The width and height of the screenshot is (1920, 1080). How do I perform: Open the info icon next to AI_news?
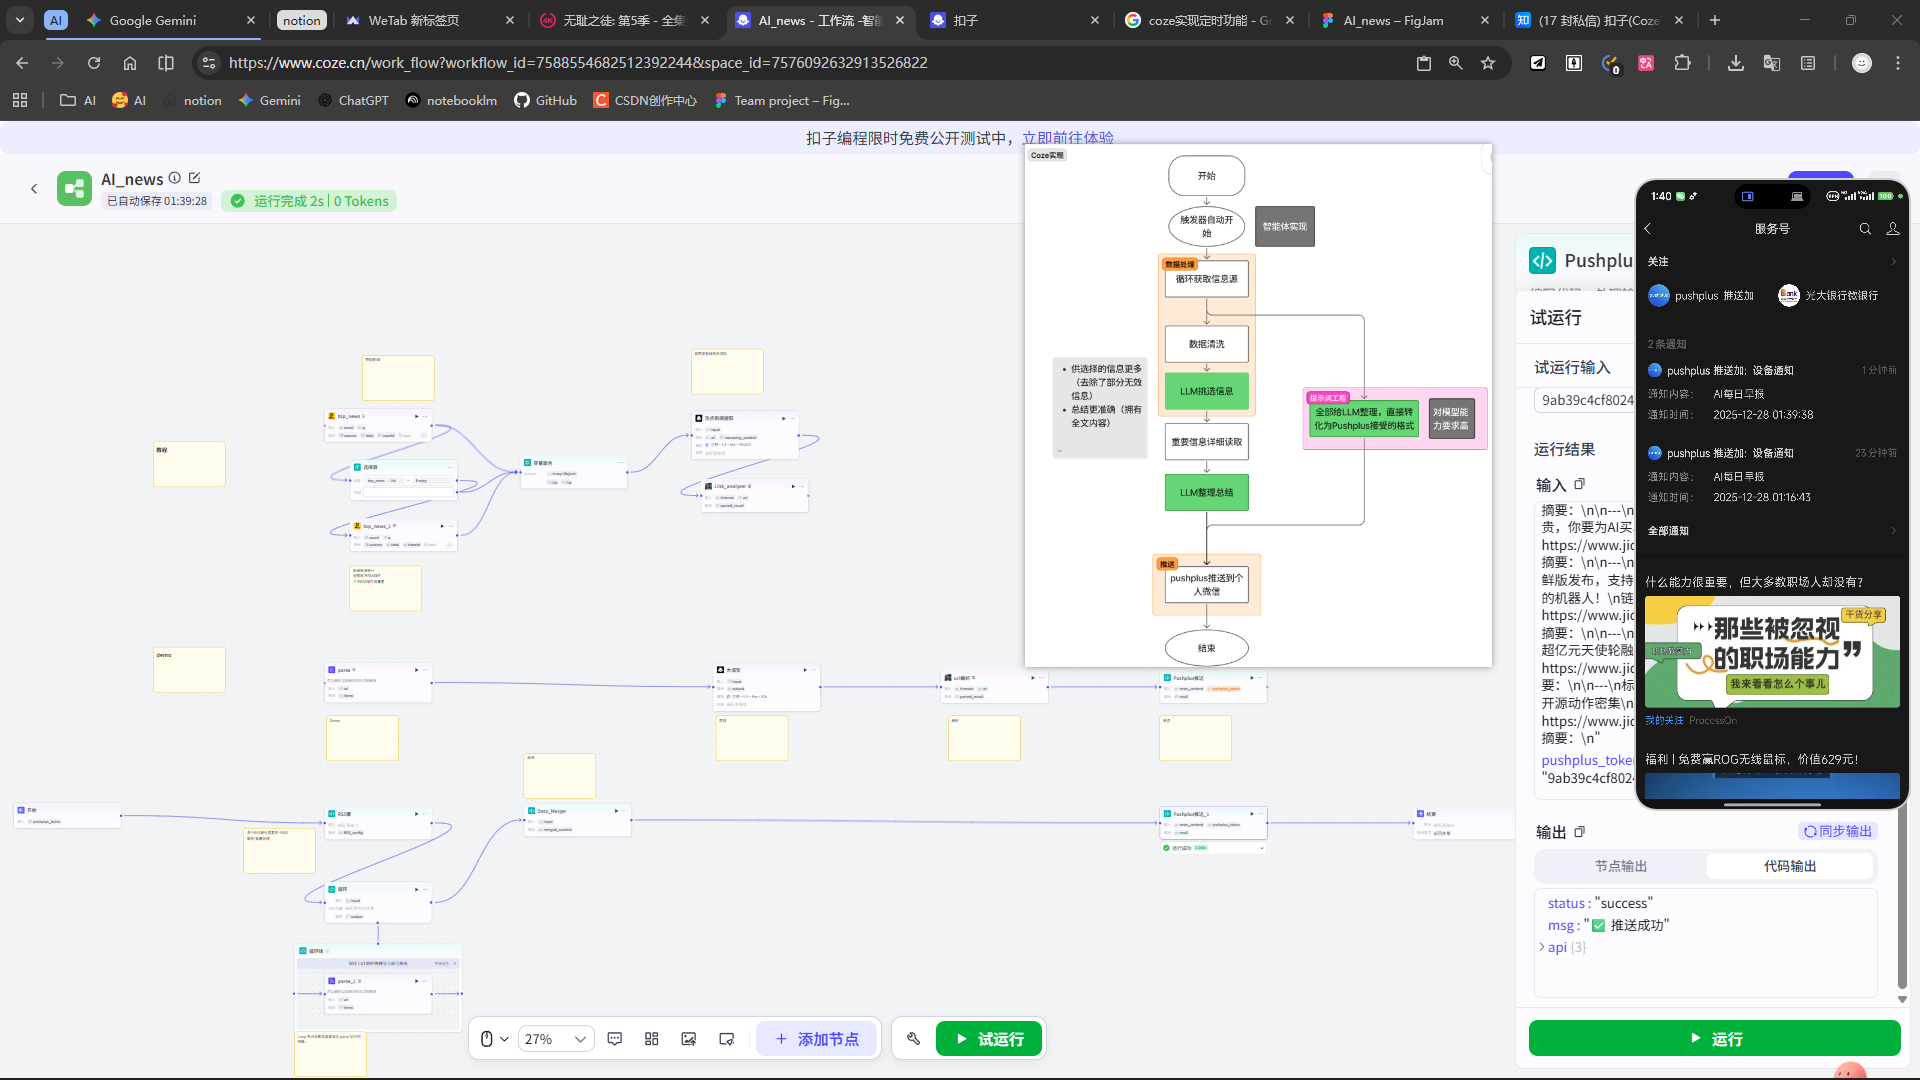coord(175,178)
